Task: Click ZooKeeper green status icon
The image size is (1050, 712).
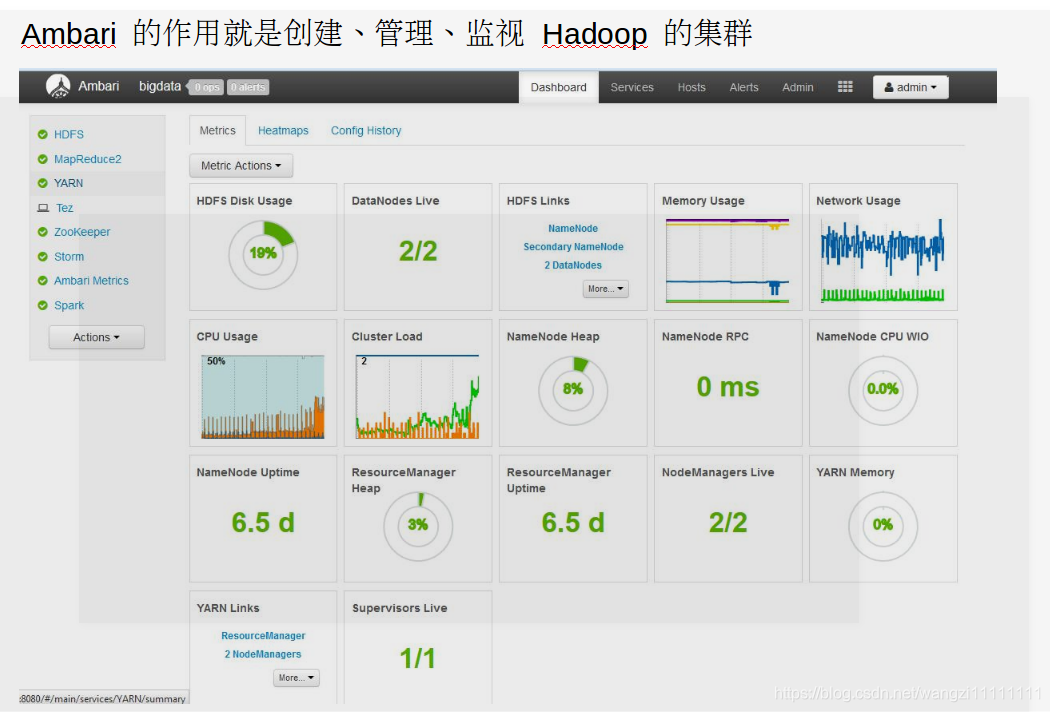Action: click(x=43, y=232)
